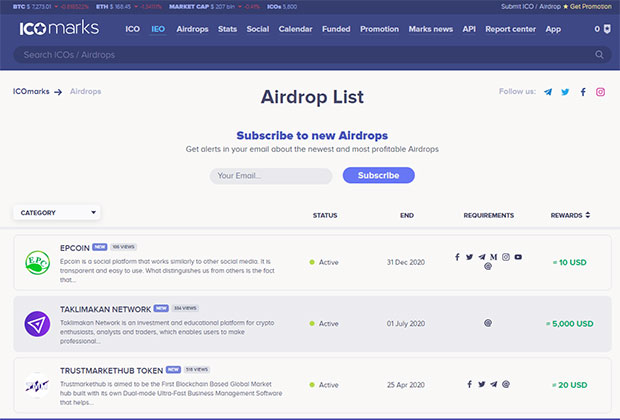This screenshot has height=420, width=620.
Task: Click EPCOIN Medium requirement icon
Action: click(x=493, y=257)
